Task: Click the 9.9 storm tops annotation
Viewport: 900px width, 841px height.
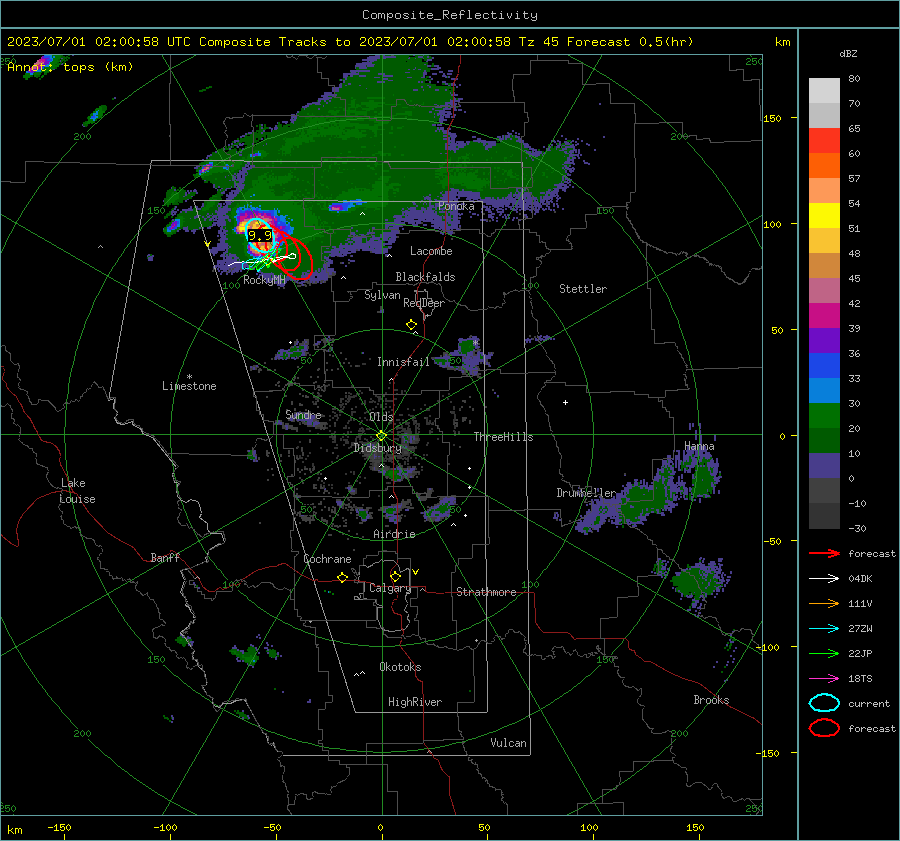Action: pos(260,235)
